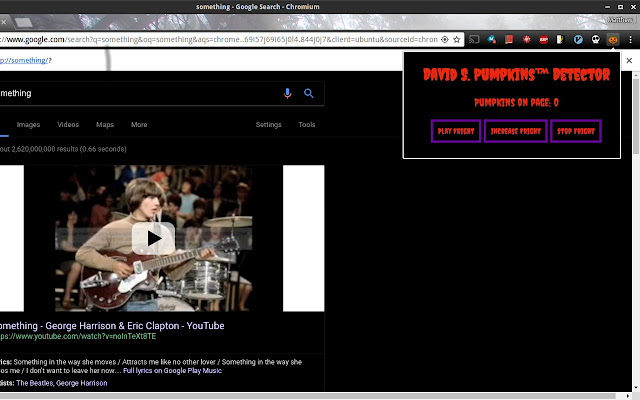
Task: Play the George Harrison video thumbnail
Action: (153, 238)
